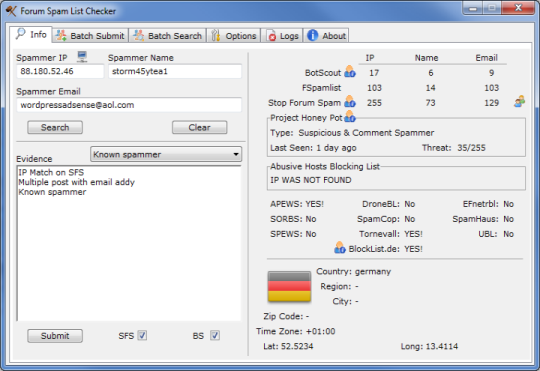Viewport: 540px width, 371px height.
Task: Close the Forum Spam List Checker window
Action: (x=518, y=8)
